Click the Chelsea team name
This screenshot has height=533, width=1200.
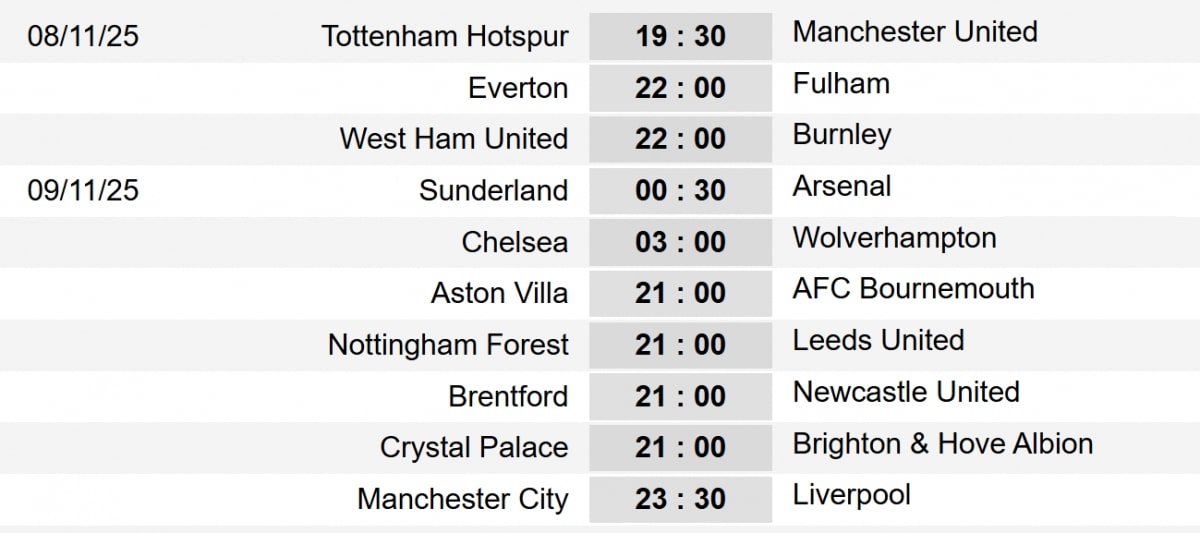[x=515, y=242]
